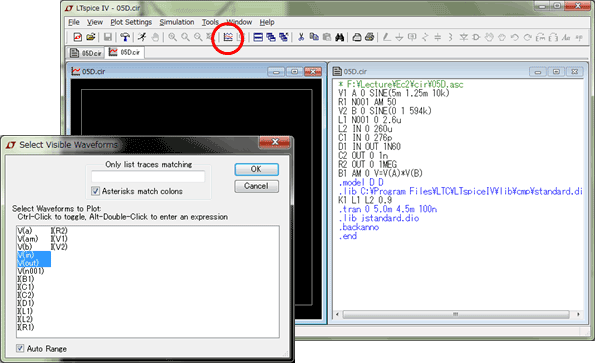This screenshot has height=363, width=595.
Task: Select the I(C1) waveform
Action: pyautogui.click(x=25, y=287)
